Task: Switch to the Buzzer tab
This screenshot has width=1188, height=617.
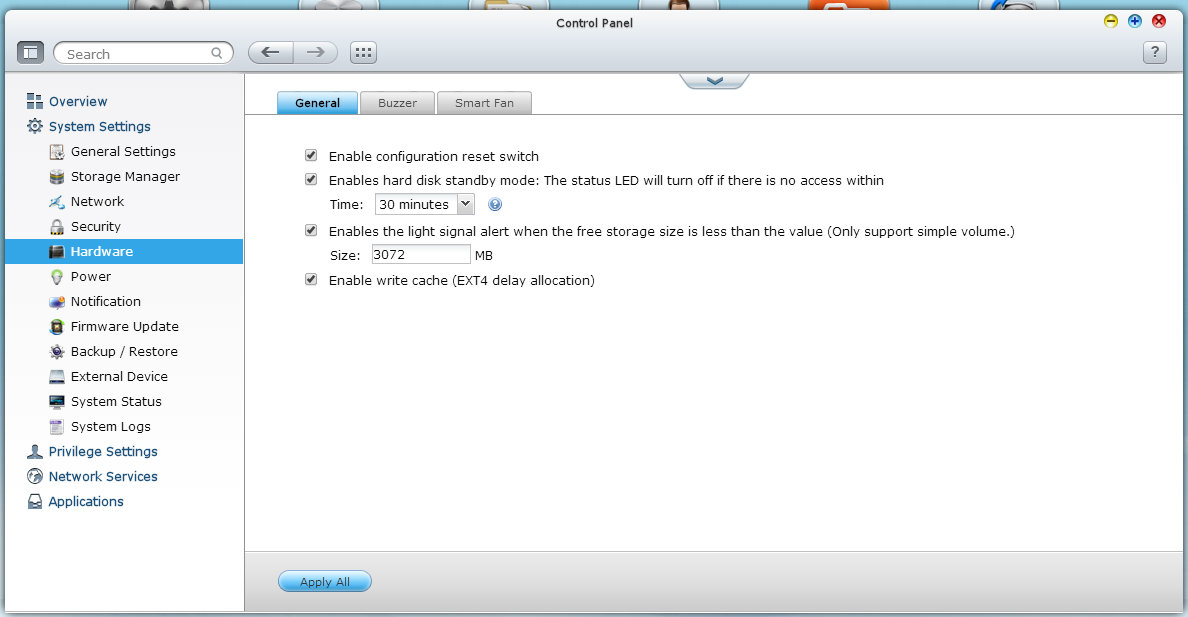Action: (397, 103)
